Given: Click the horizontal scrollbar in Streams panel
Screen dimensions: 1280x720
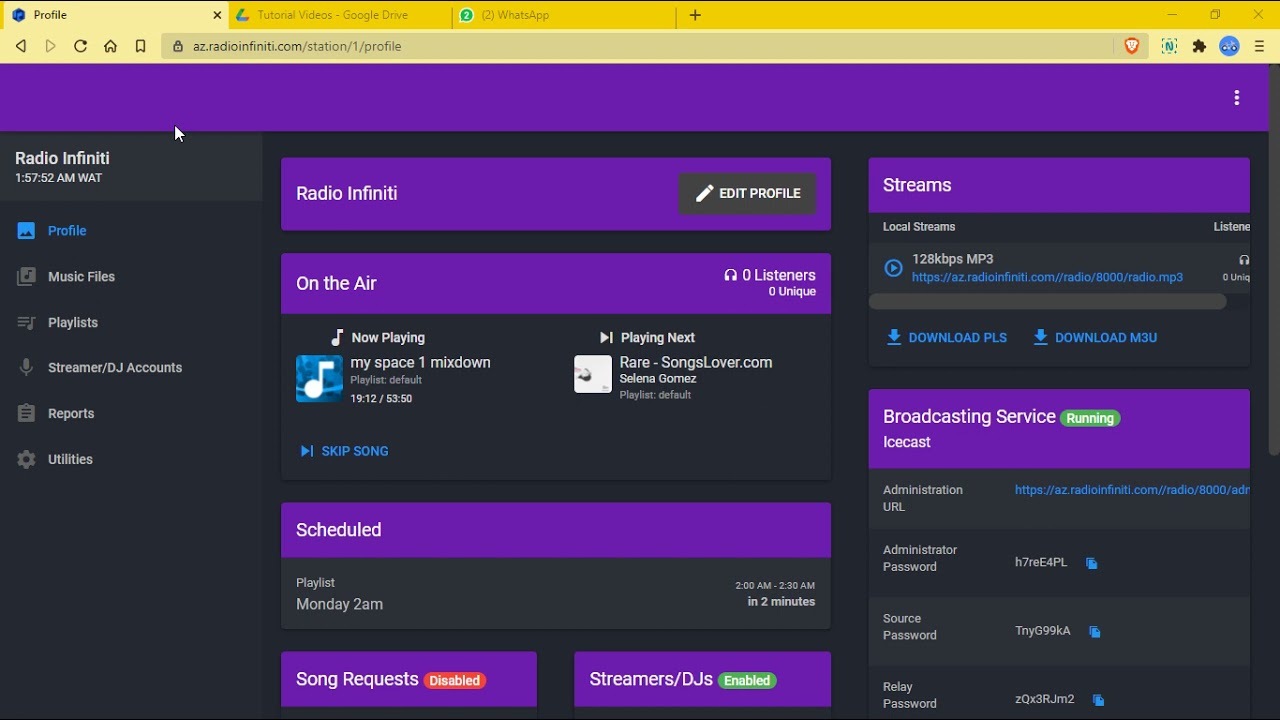Looking at the screenshot, I should [1047, 301].
